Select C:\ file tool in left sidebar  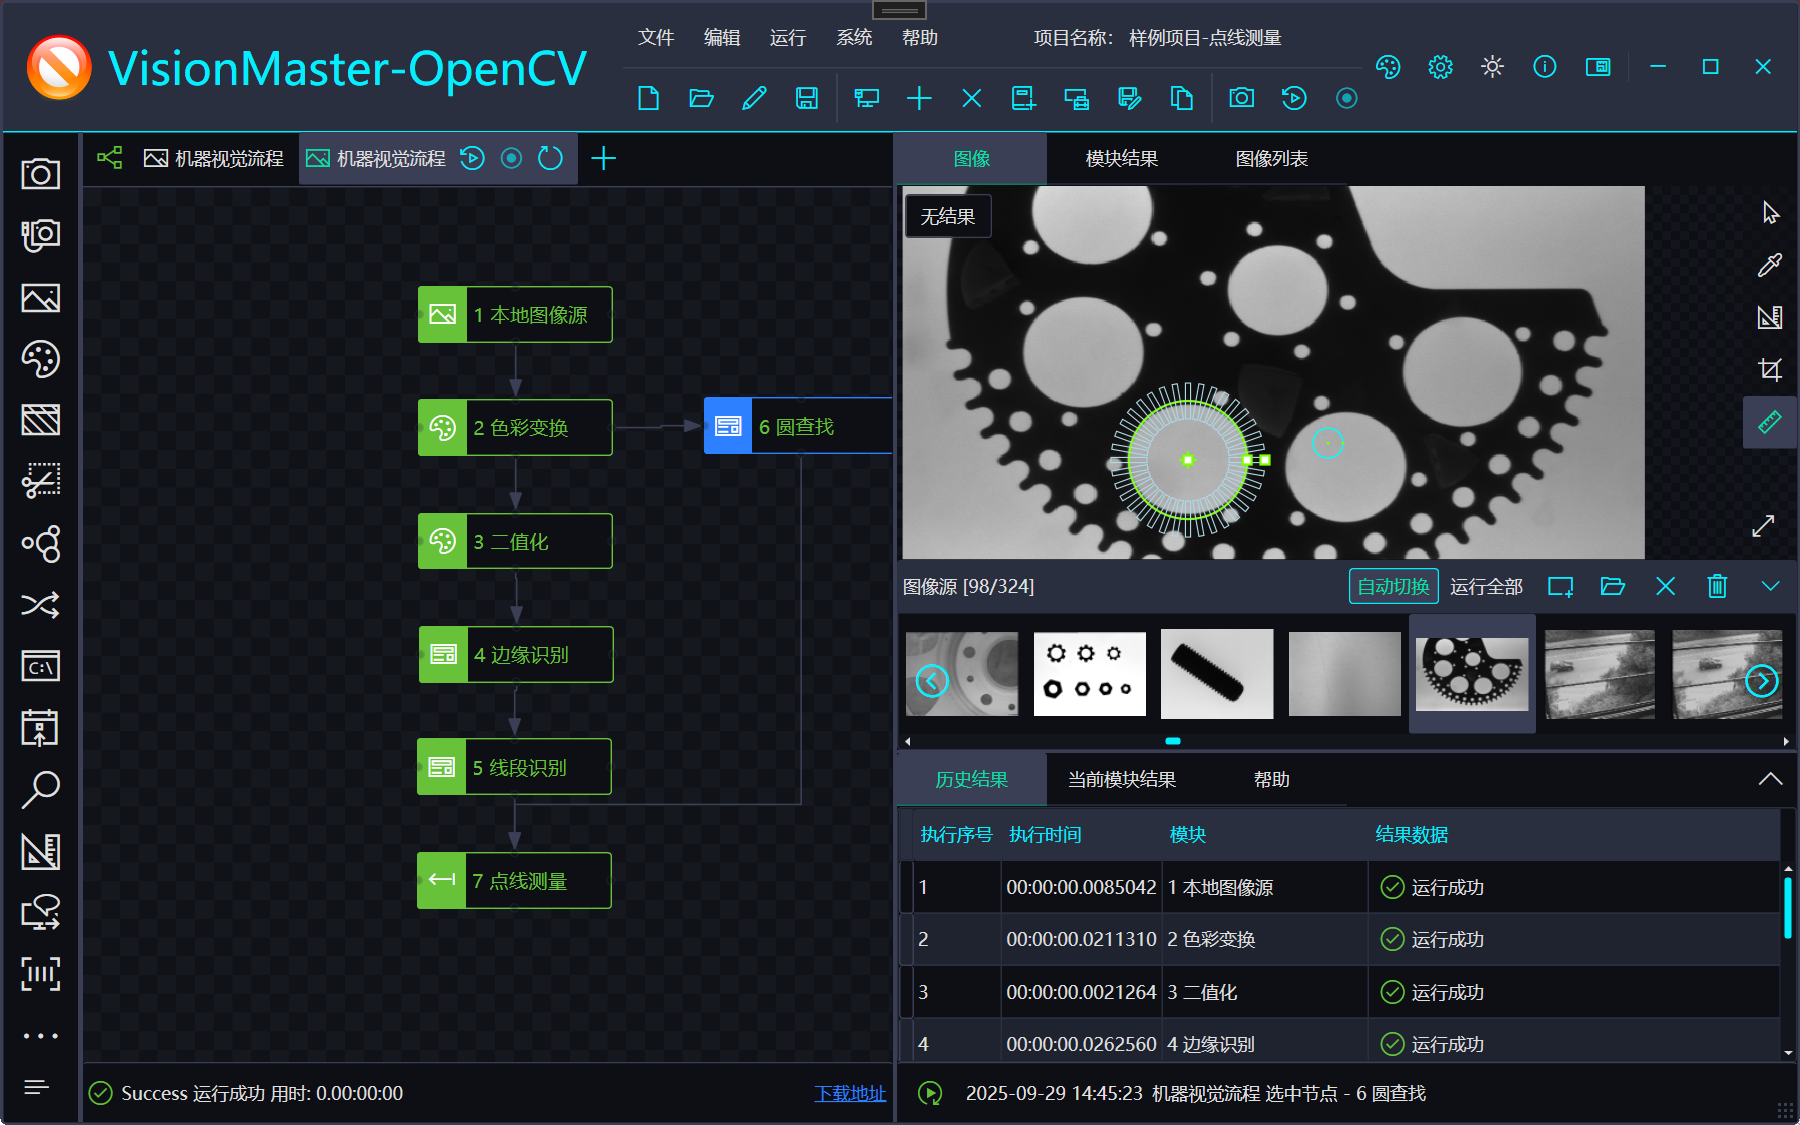coord(41,666)
